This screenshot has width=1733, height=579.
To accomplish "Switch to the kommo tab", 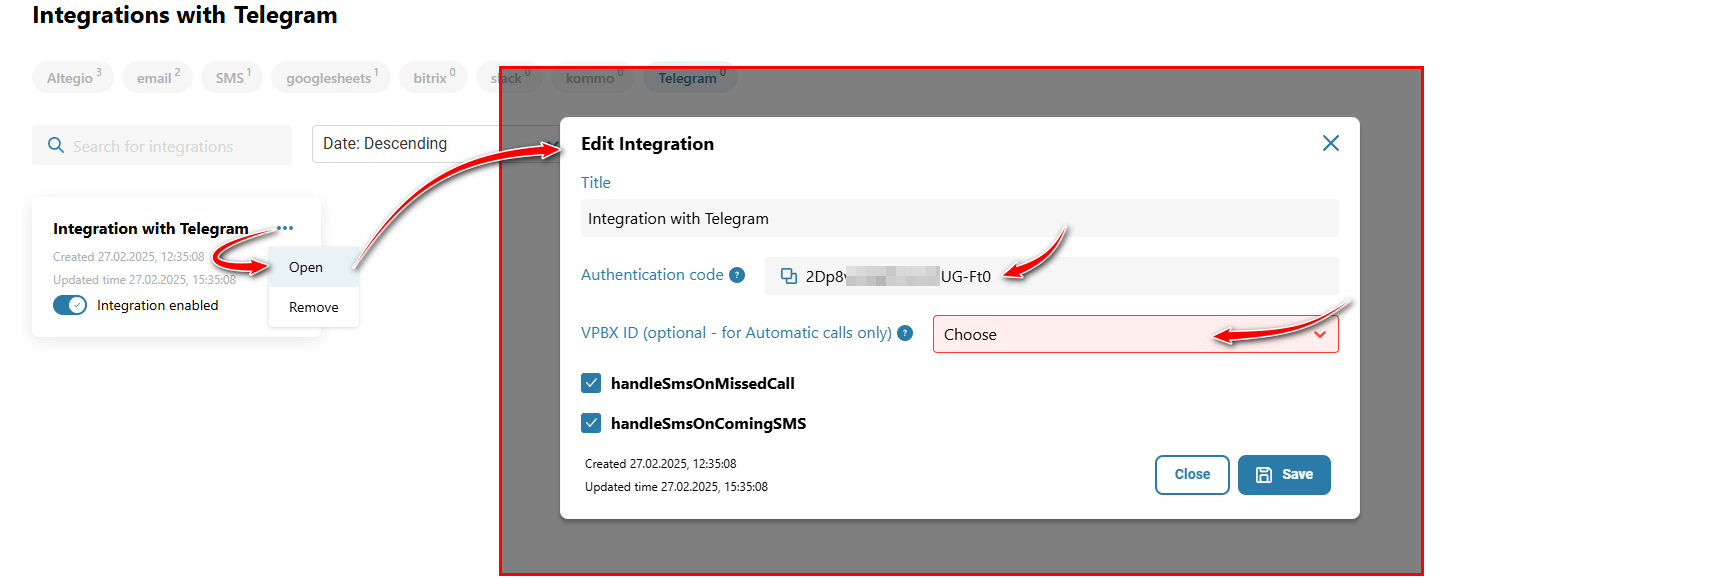I will pyautogui.click(x=593, y=77).
